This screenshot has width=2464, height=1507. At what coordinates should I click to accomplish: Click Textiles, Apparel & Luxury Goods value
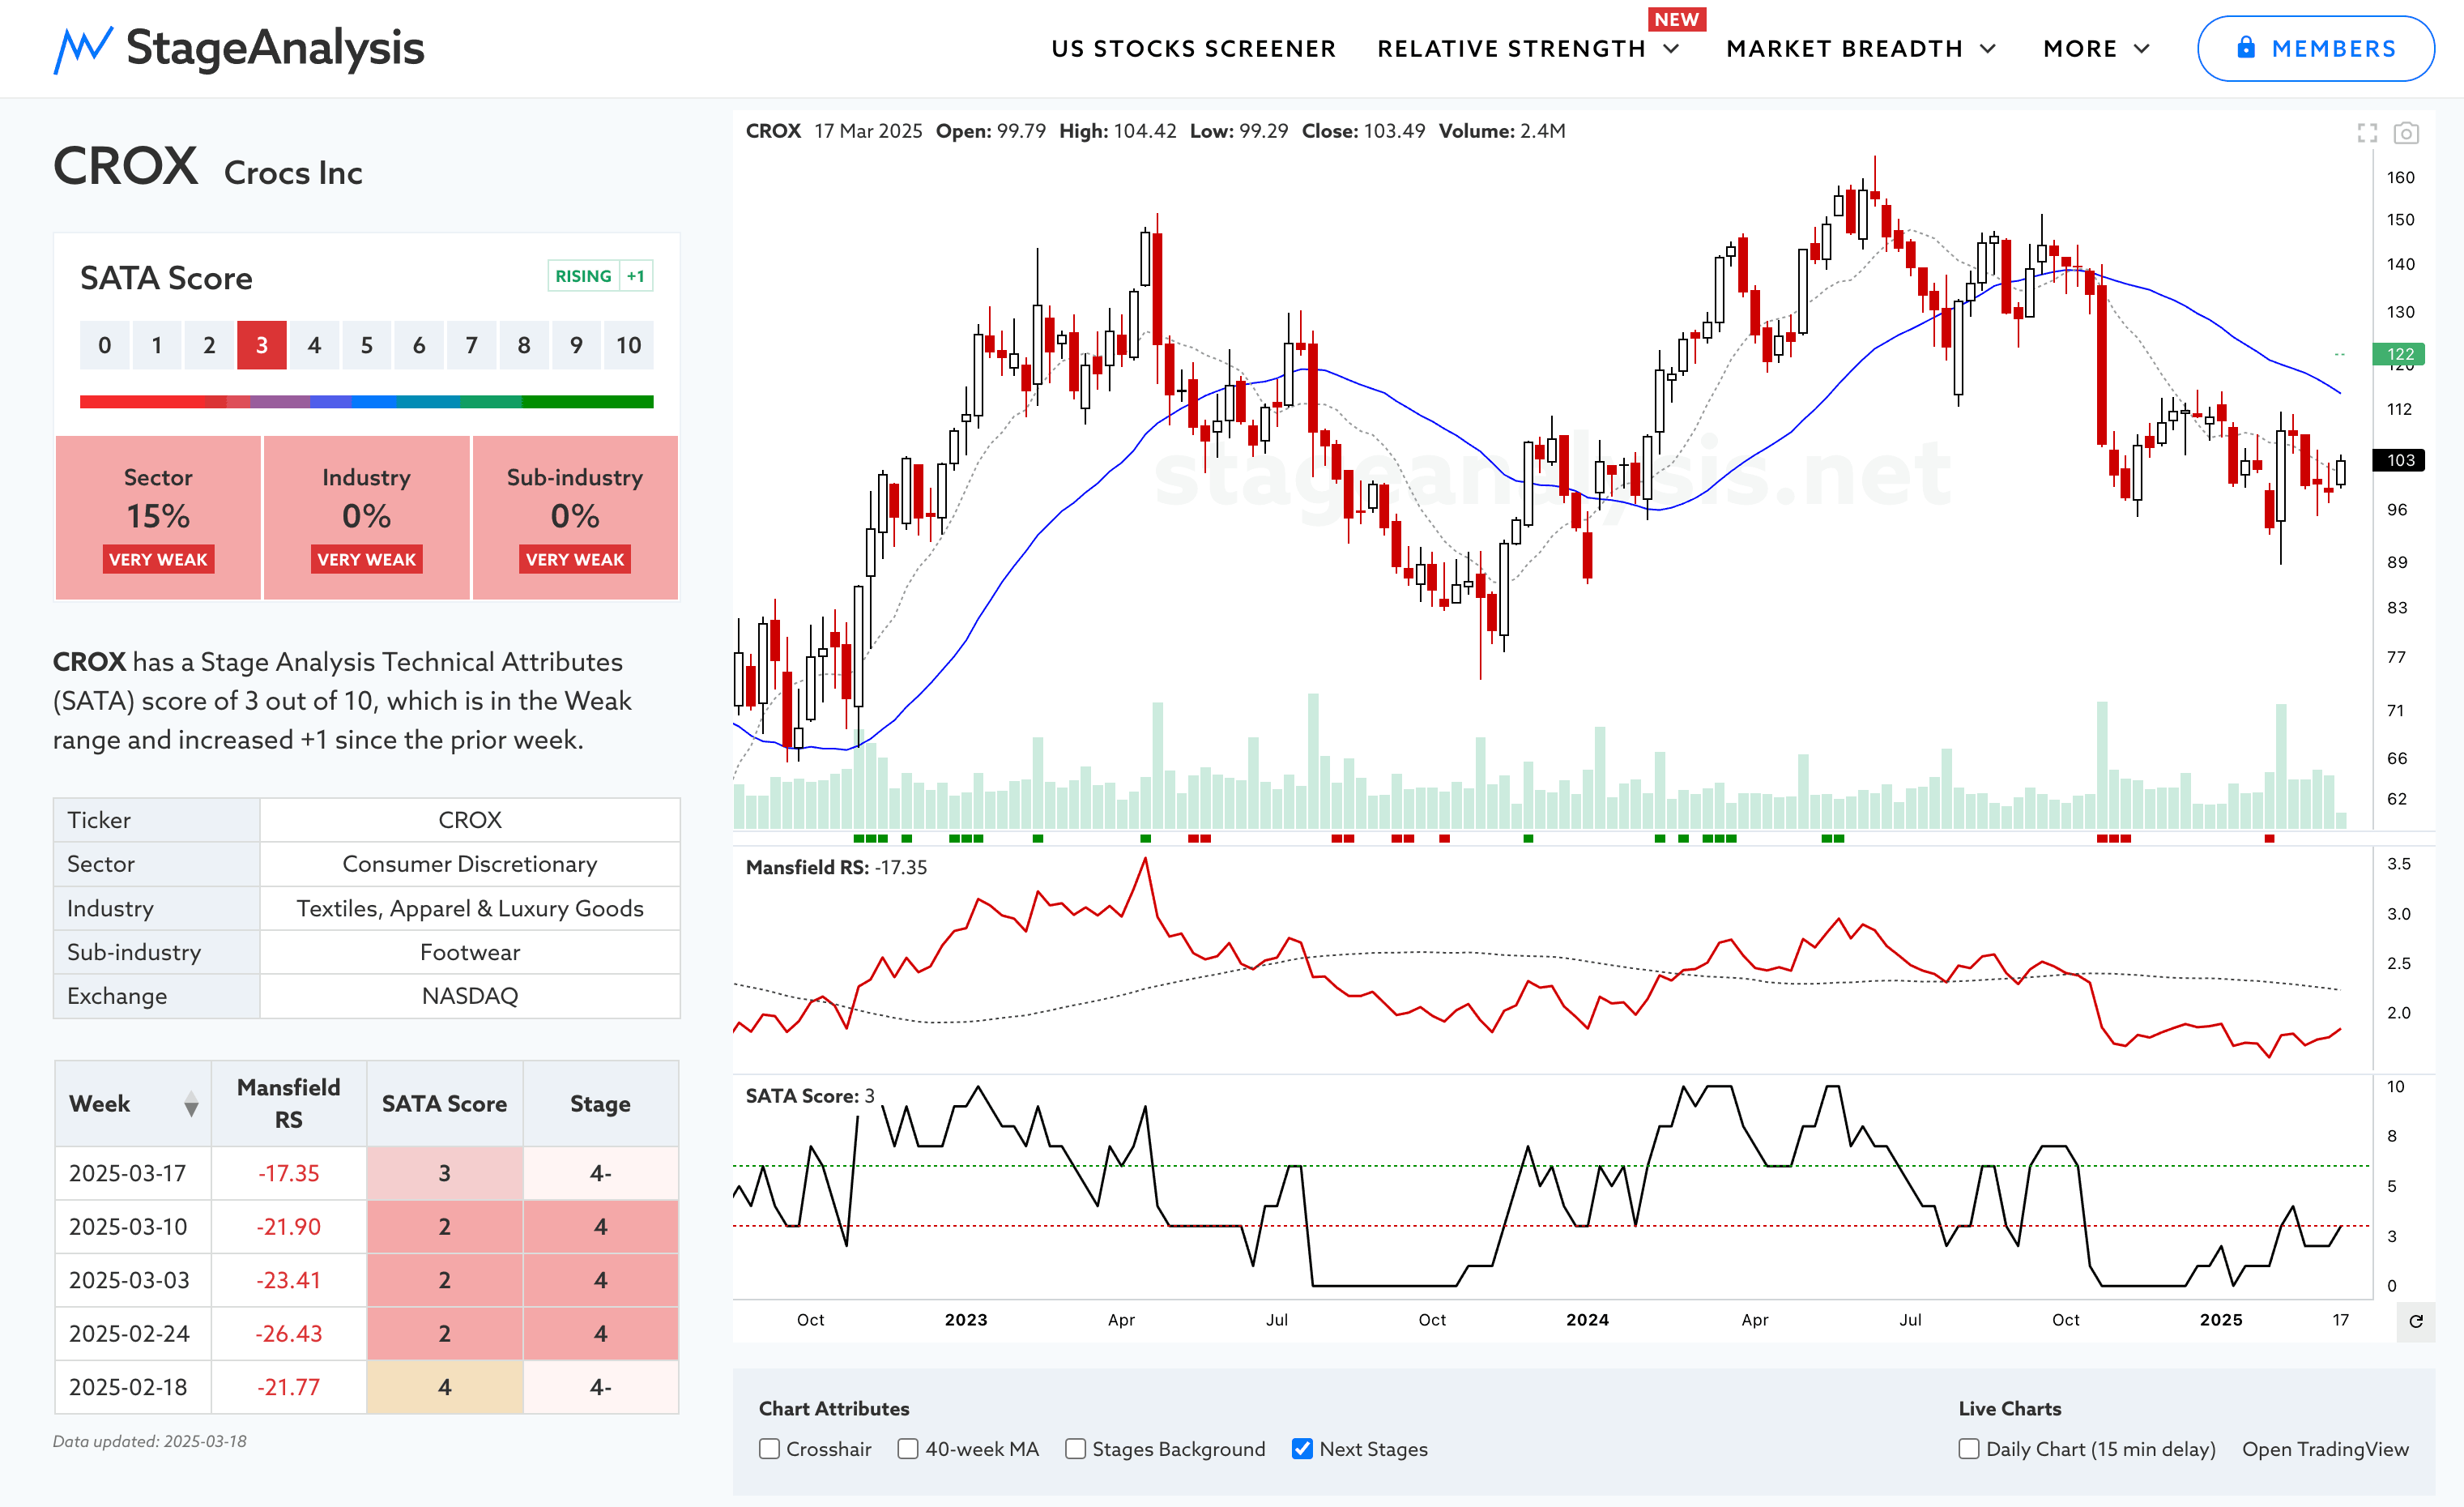tap(470, 908)
